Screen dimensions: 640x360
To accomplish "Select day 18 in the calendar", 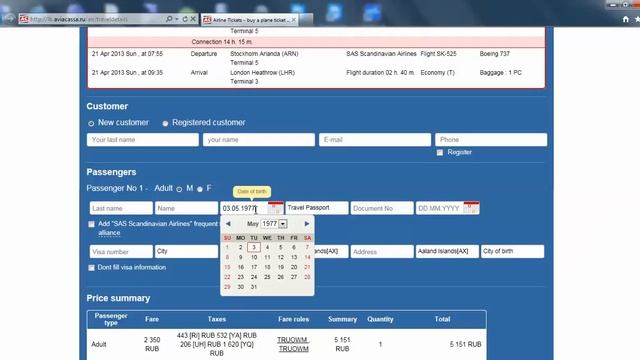I will point(267,267).
